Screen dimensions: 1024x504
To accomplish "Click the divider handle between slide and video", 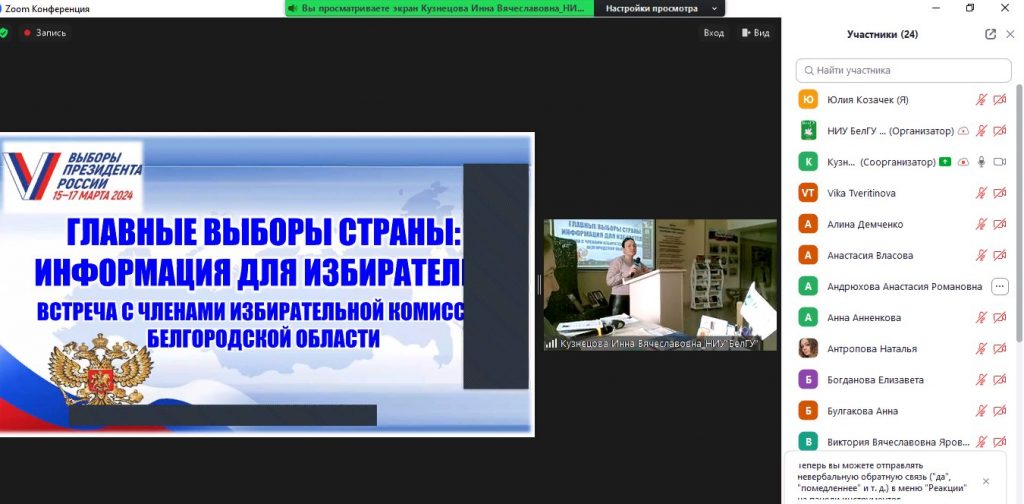I will pyautogui.click(x=539, y=285).
